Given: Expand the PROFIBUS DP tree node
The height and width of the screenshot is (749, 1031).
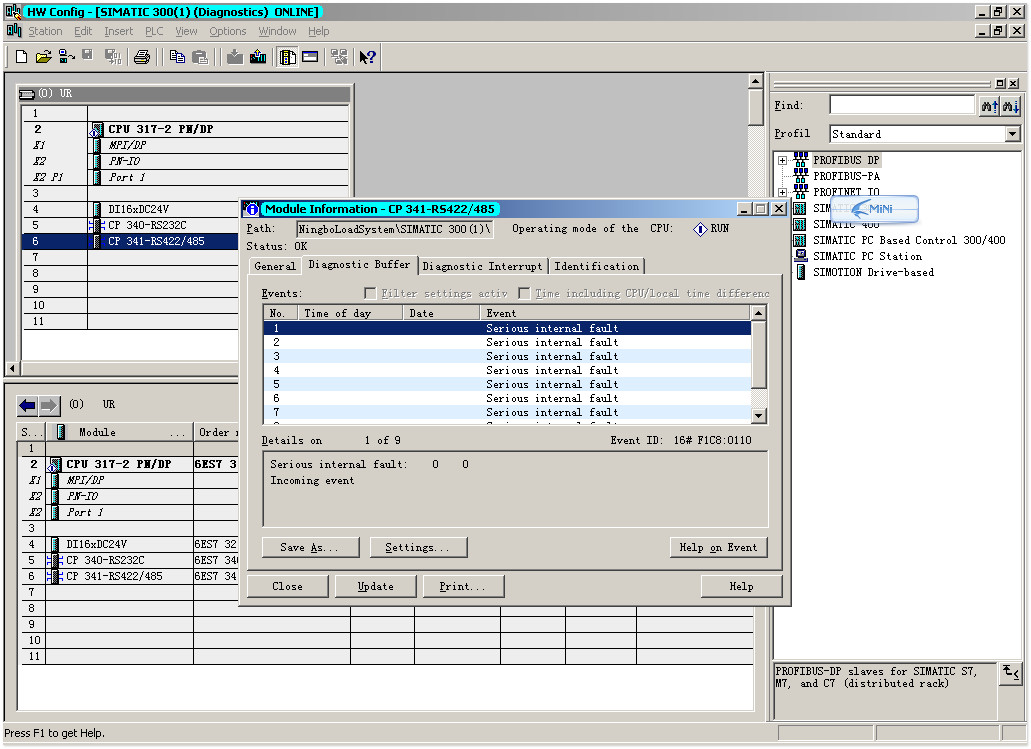Looking at the screenshot, I should click(x=782, y=161).
